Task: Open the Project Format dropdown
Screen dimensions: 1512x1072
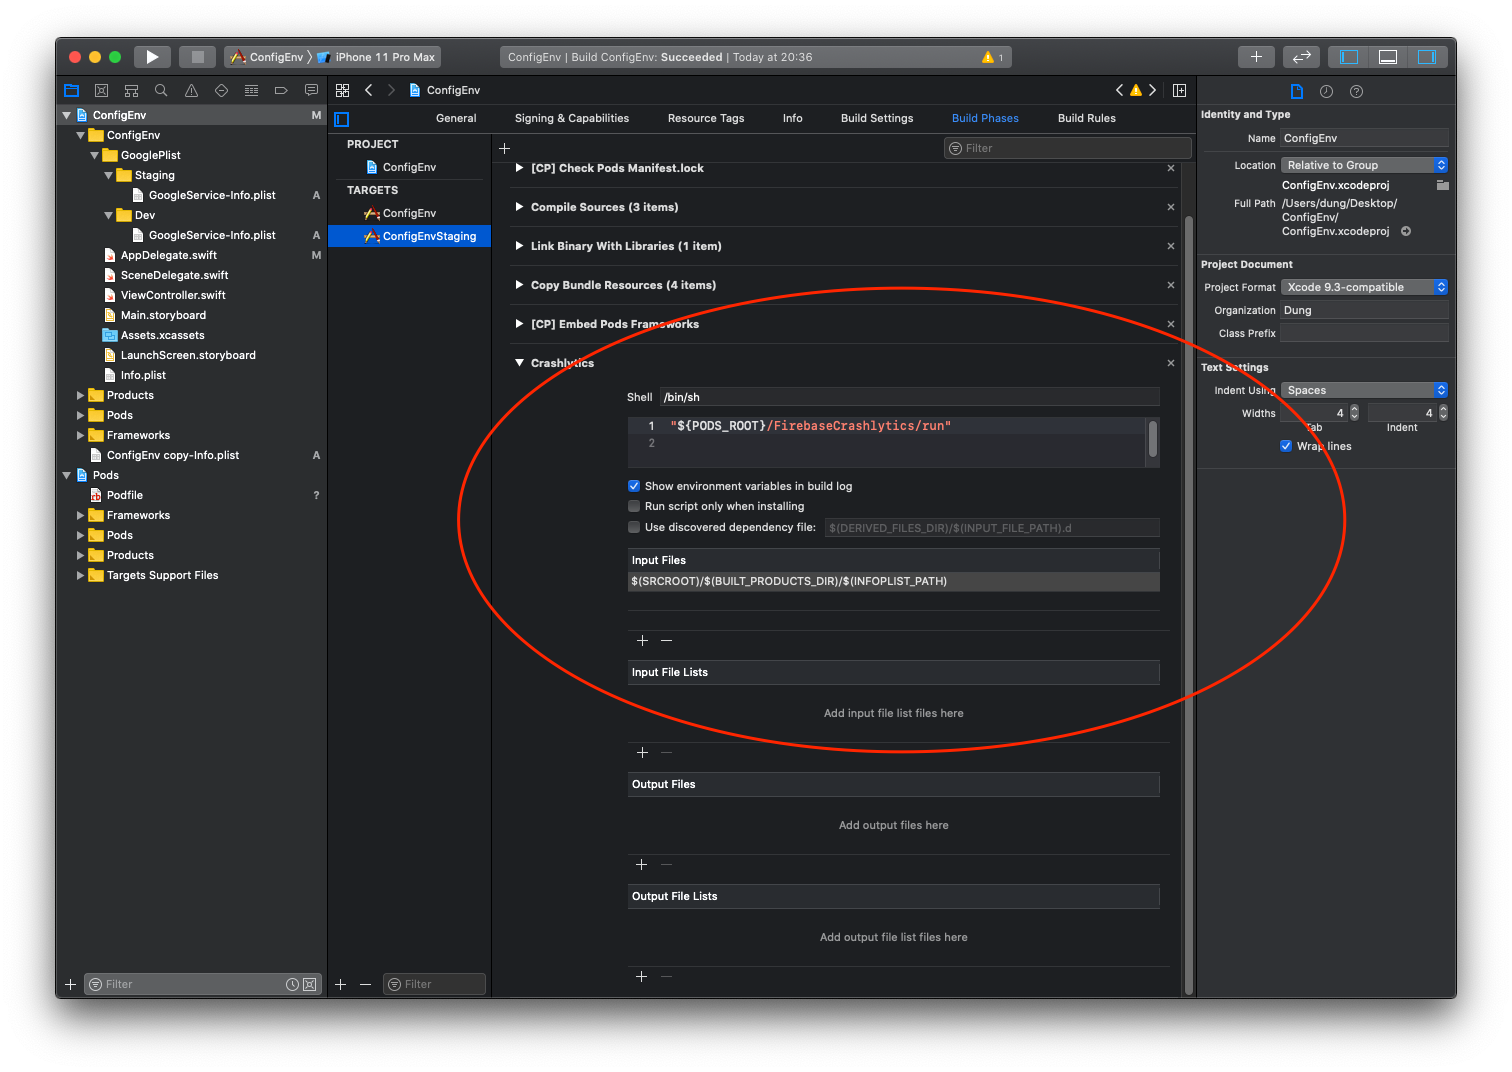Action: point(1364,287)
